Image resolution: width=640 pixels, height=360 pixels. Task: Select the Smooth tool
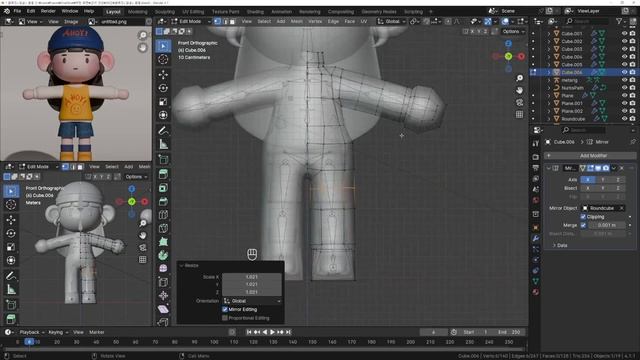click(163, 269)
